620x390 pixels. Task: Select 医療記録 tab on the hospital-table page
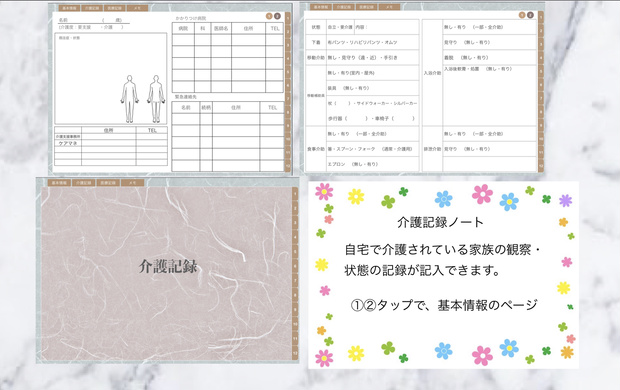[115, 8]
